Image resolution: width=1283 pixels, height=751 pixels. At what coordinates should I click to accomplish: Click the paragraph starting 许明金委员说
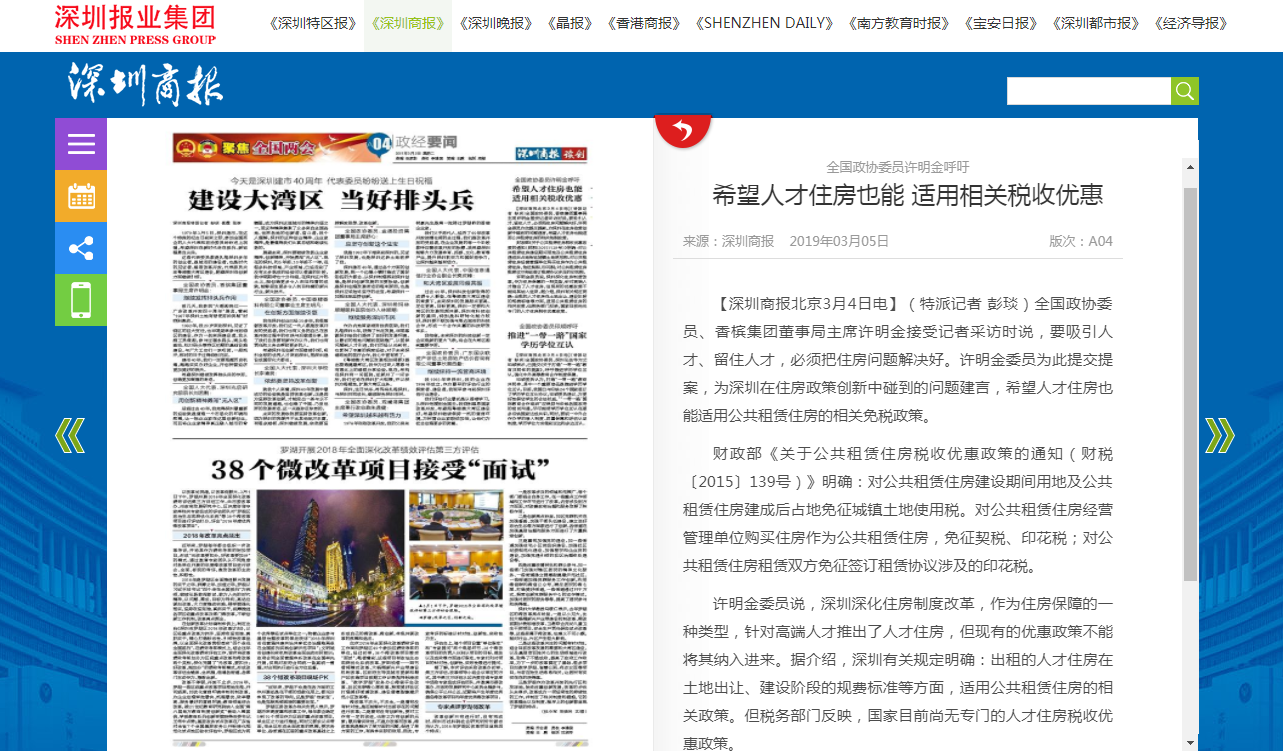point(898,674)
